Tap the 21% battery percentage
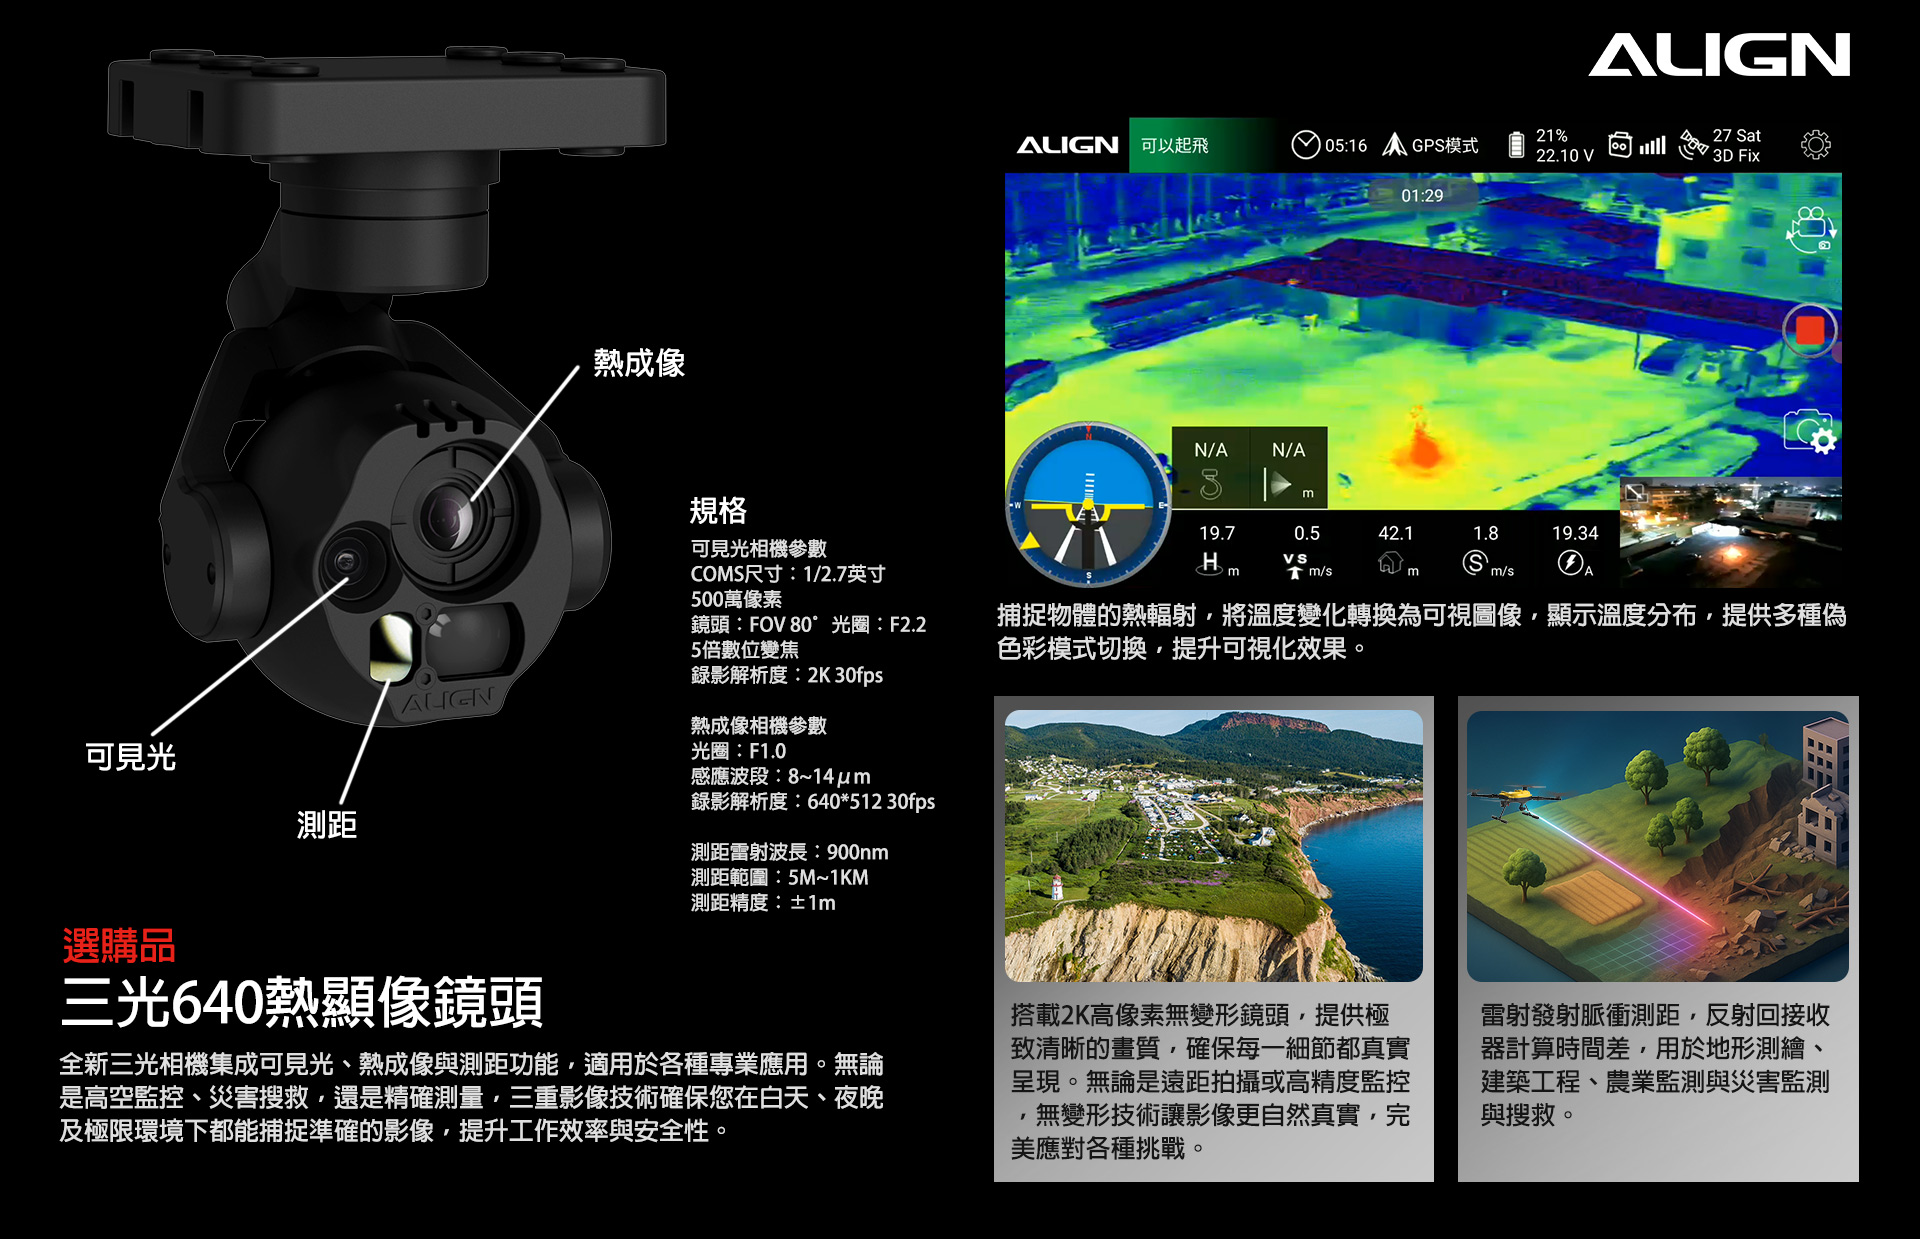Screen dimensions: 1920x1239 click(1552, 135)
